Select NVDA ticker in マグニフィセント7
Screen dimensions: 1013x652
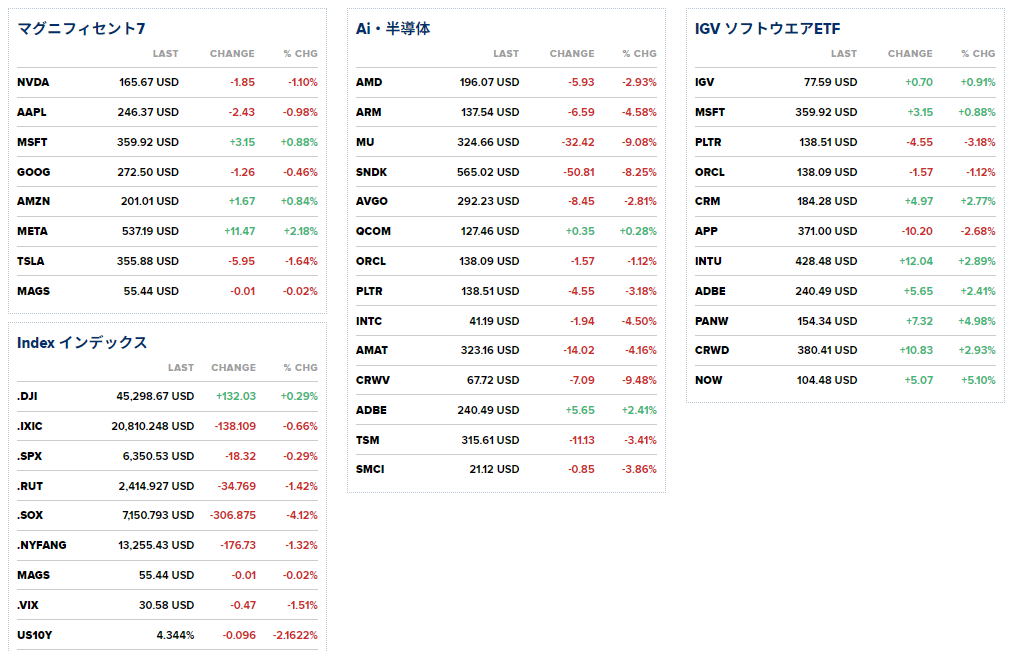(33, 82)
